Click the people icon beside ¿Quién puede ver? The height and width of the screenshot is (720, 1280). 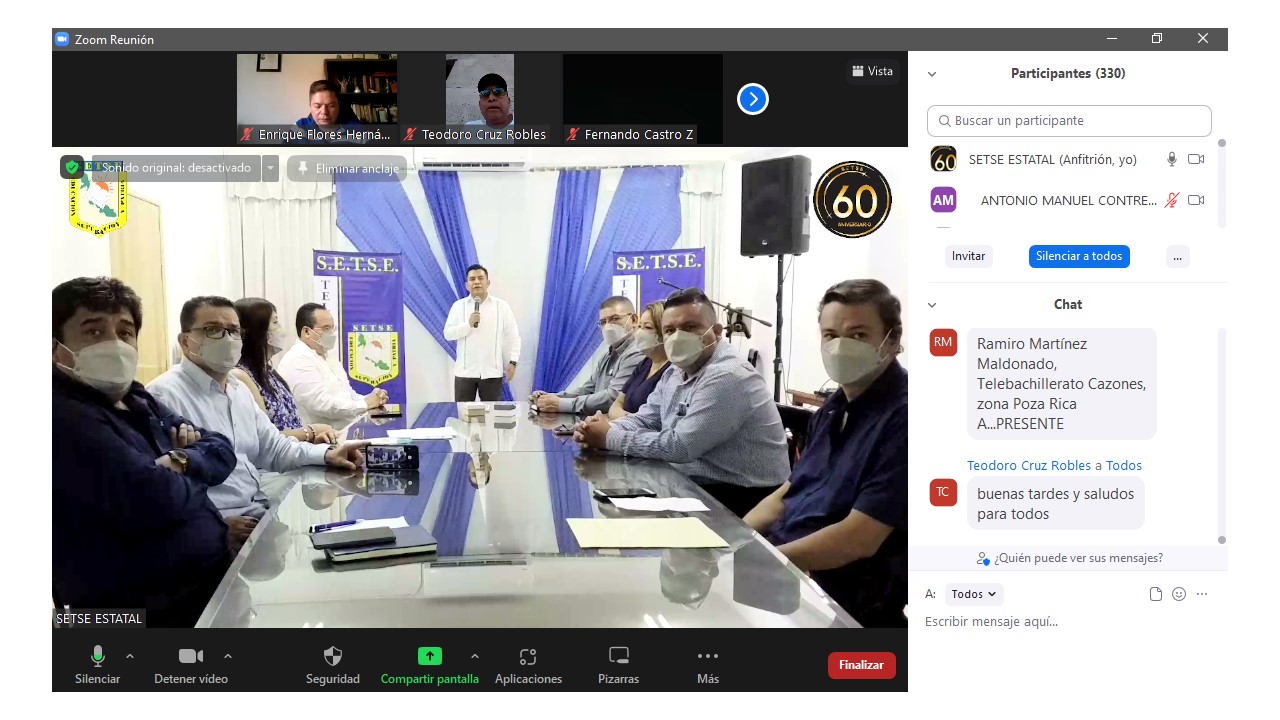[984, 558]
